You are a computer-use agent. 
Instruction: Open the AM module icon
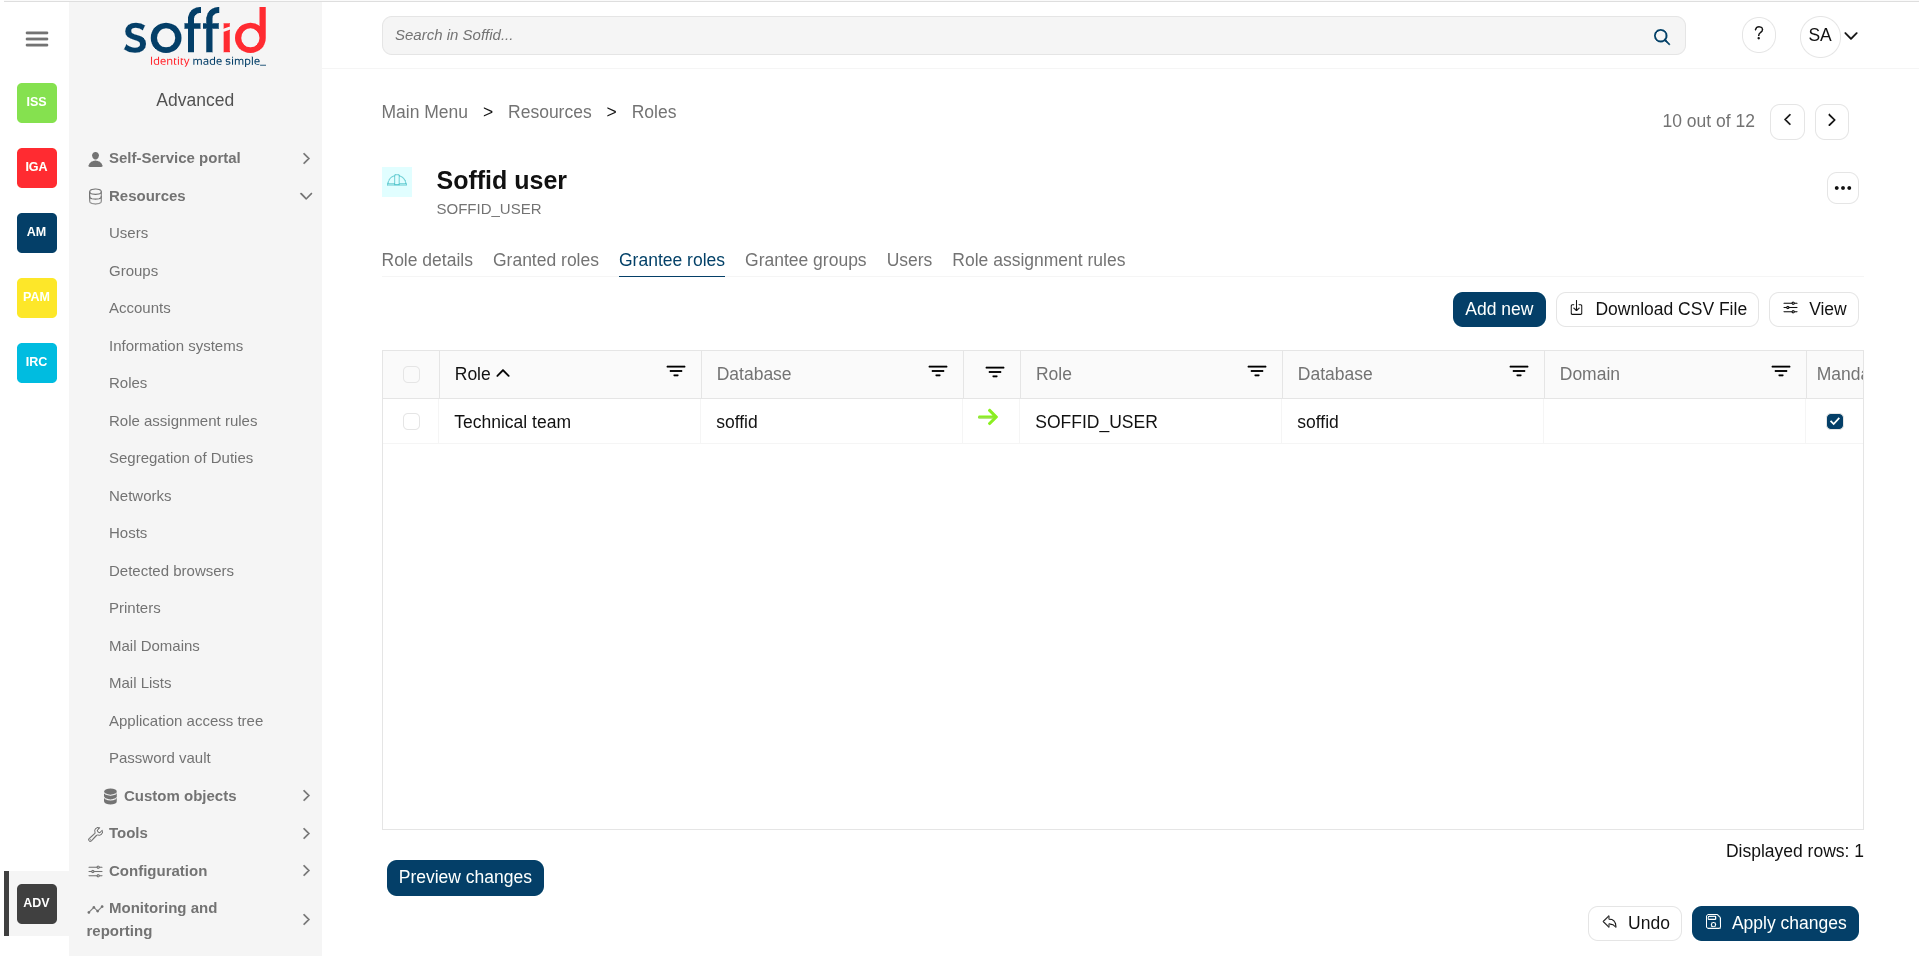37,232
